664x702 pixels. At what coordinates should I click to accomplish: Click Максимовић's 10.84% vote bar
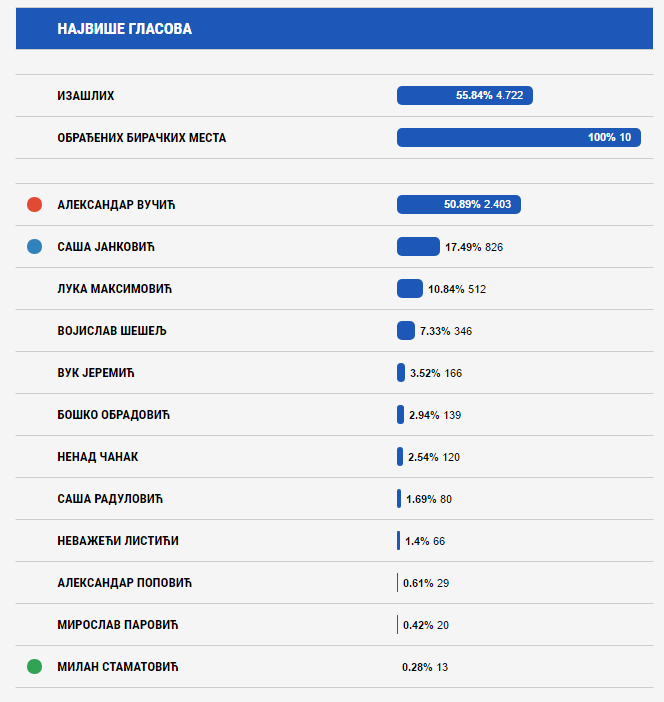pyautogui.click(x=410, y=289)
